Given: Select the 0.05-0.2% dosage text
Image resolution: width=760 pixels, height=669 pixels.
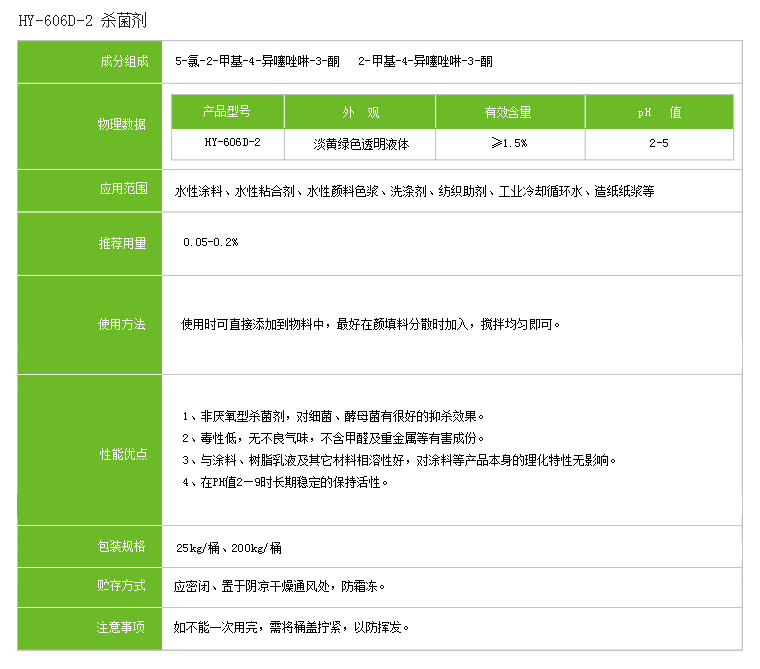Looking at the screenshot, I should (x=211, y=243).
